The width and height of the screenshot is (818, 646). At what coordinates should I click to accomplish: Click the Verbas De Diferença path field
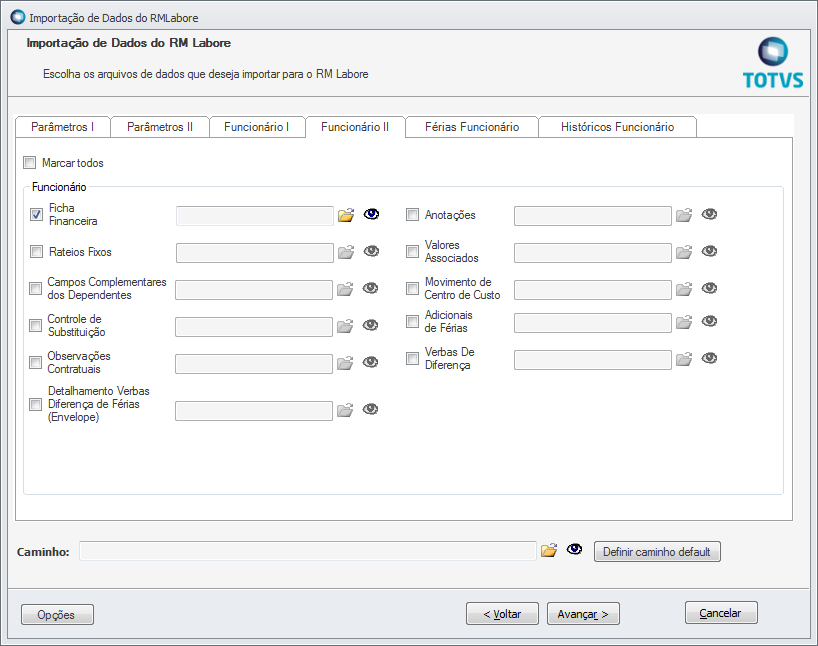click(x=593, y=360)
